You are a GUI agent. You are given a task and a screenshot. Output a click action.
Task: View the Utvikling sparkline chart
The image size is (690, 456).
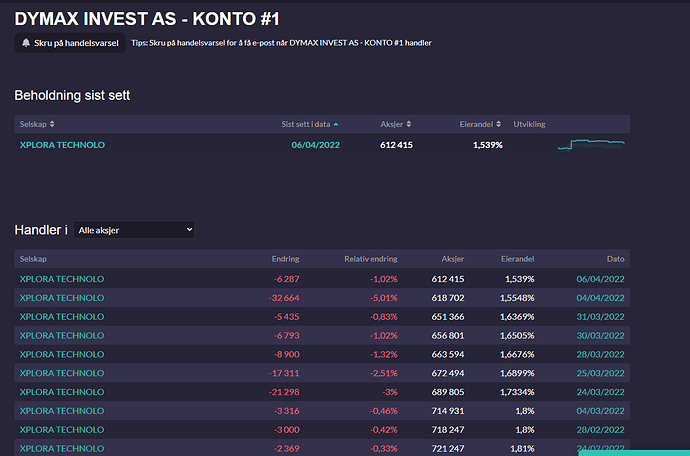click(591, 144)
